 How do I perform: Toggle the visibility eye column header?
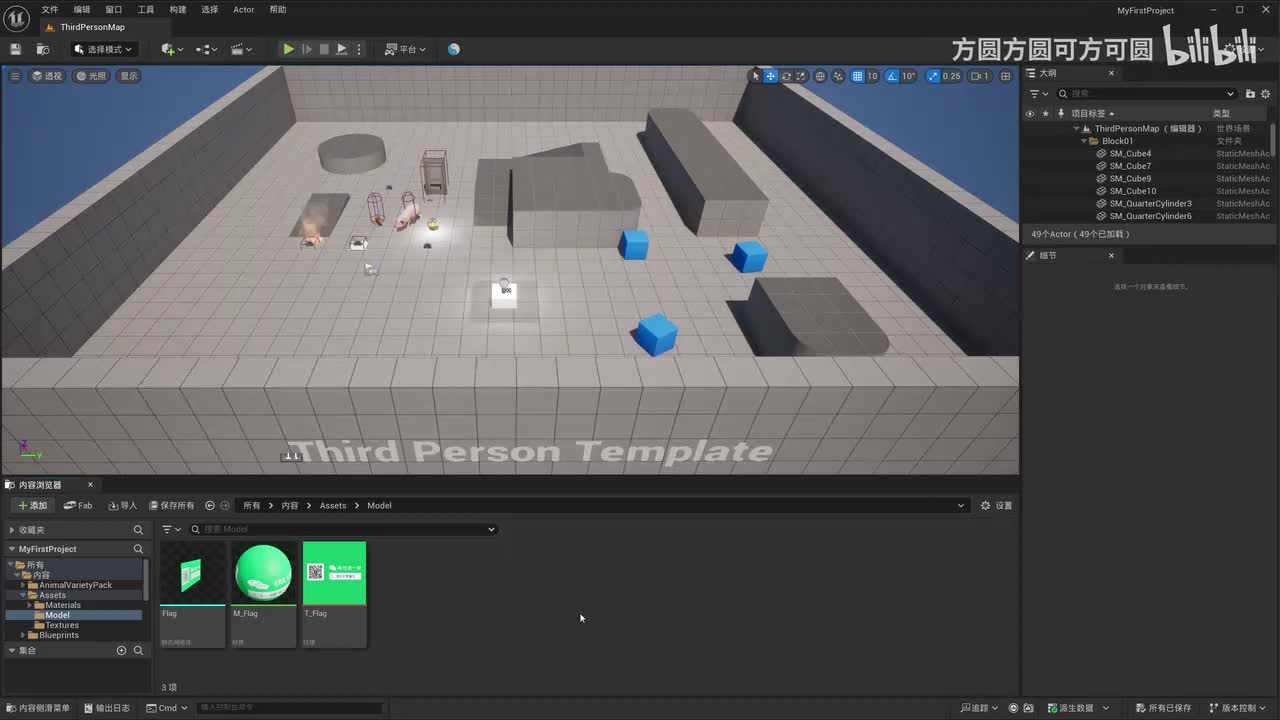click(1030, 114)
